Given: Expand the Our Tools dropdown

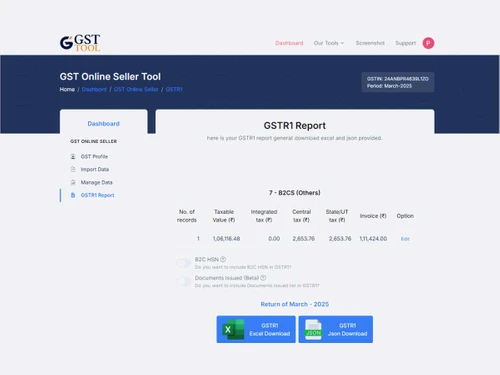Looking at the screenshot, I should pos(329,43).
